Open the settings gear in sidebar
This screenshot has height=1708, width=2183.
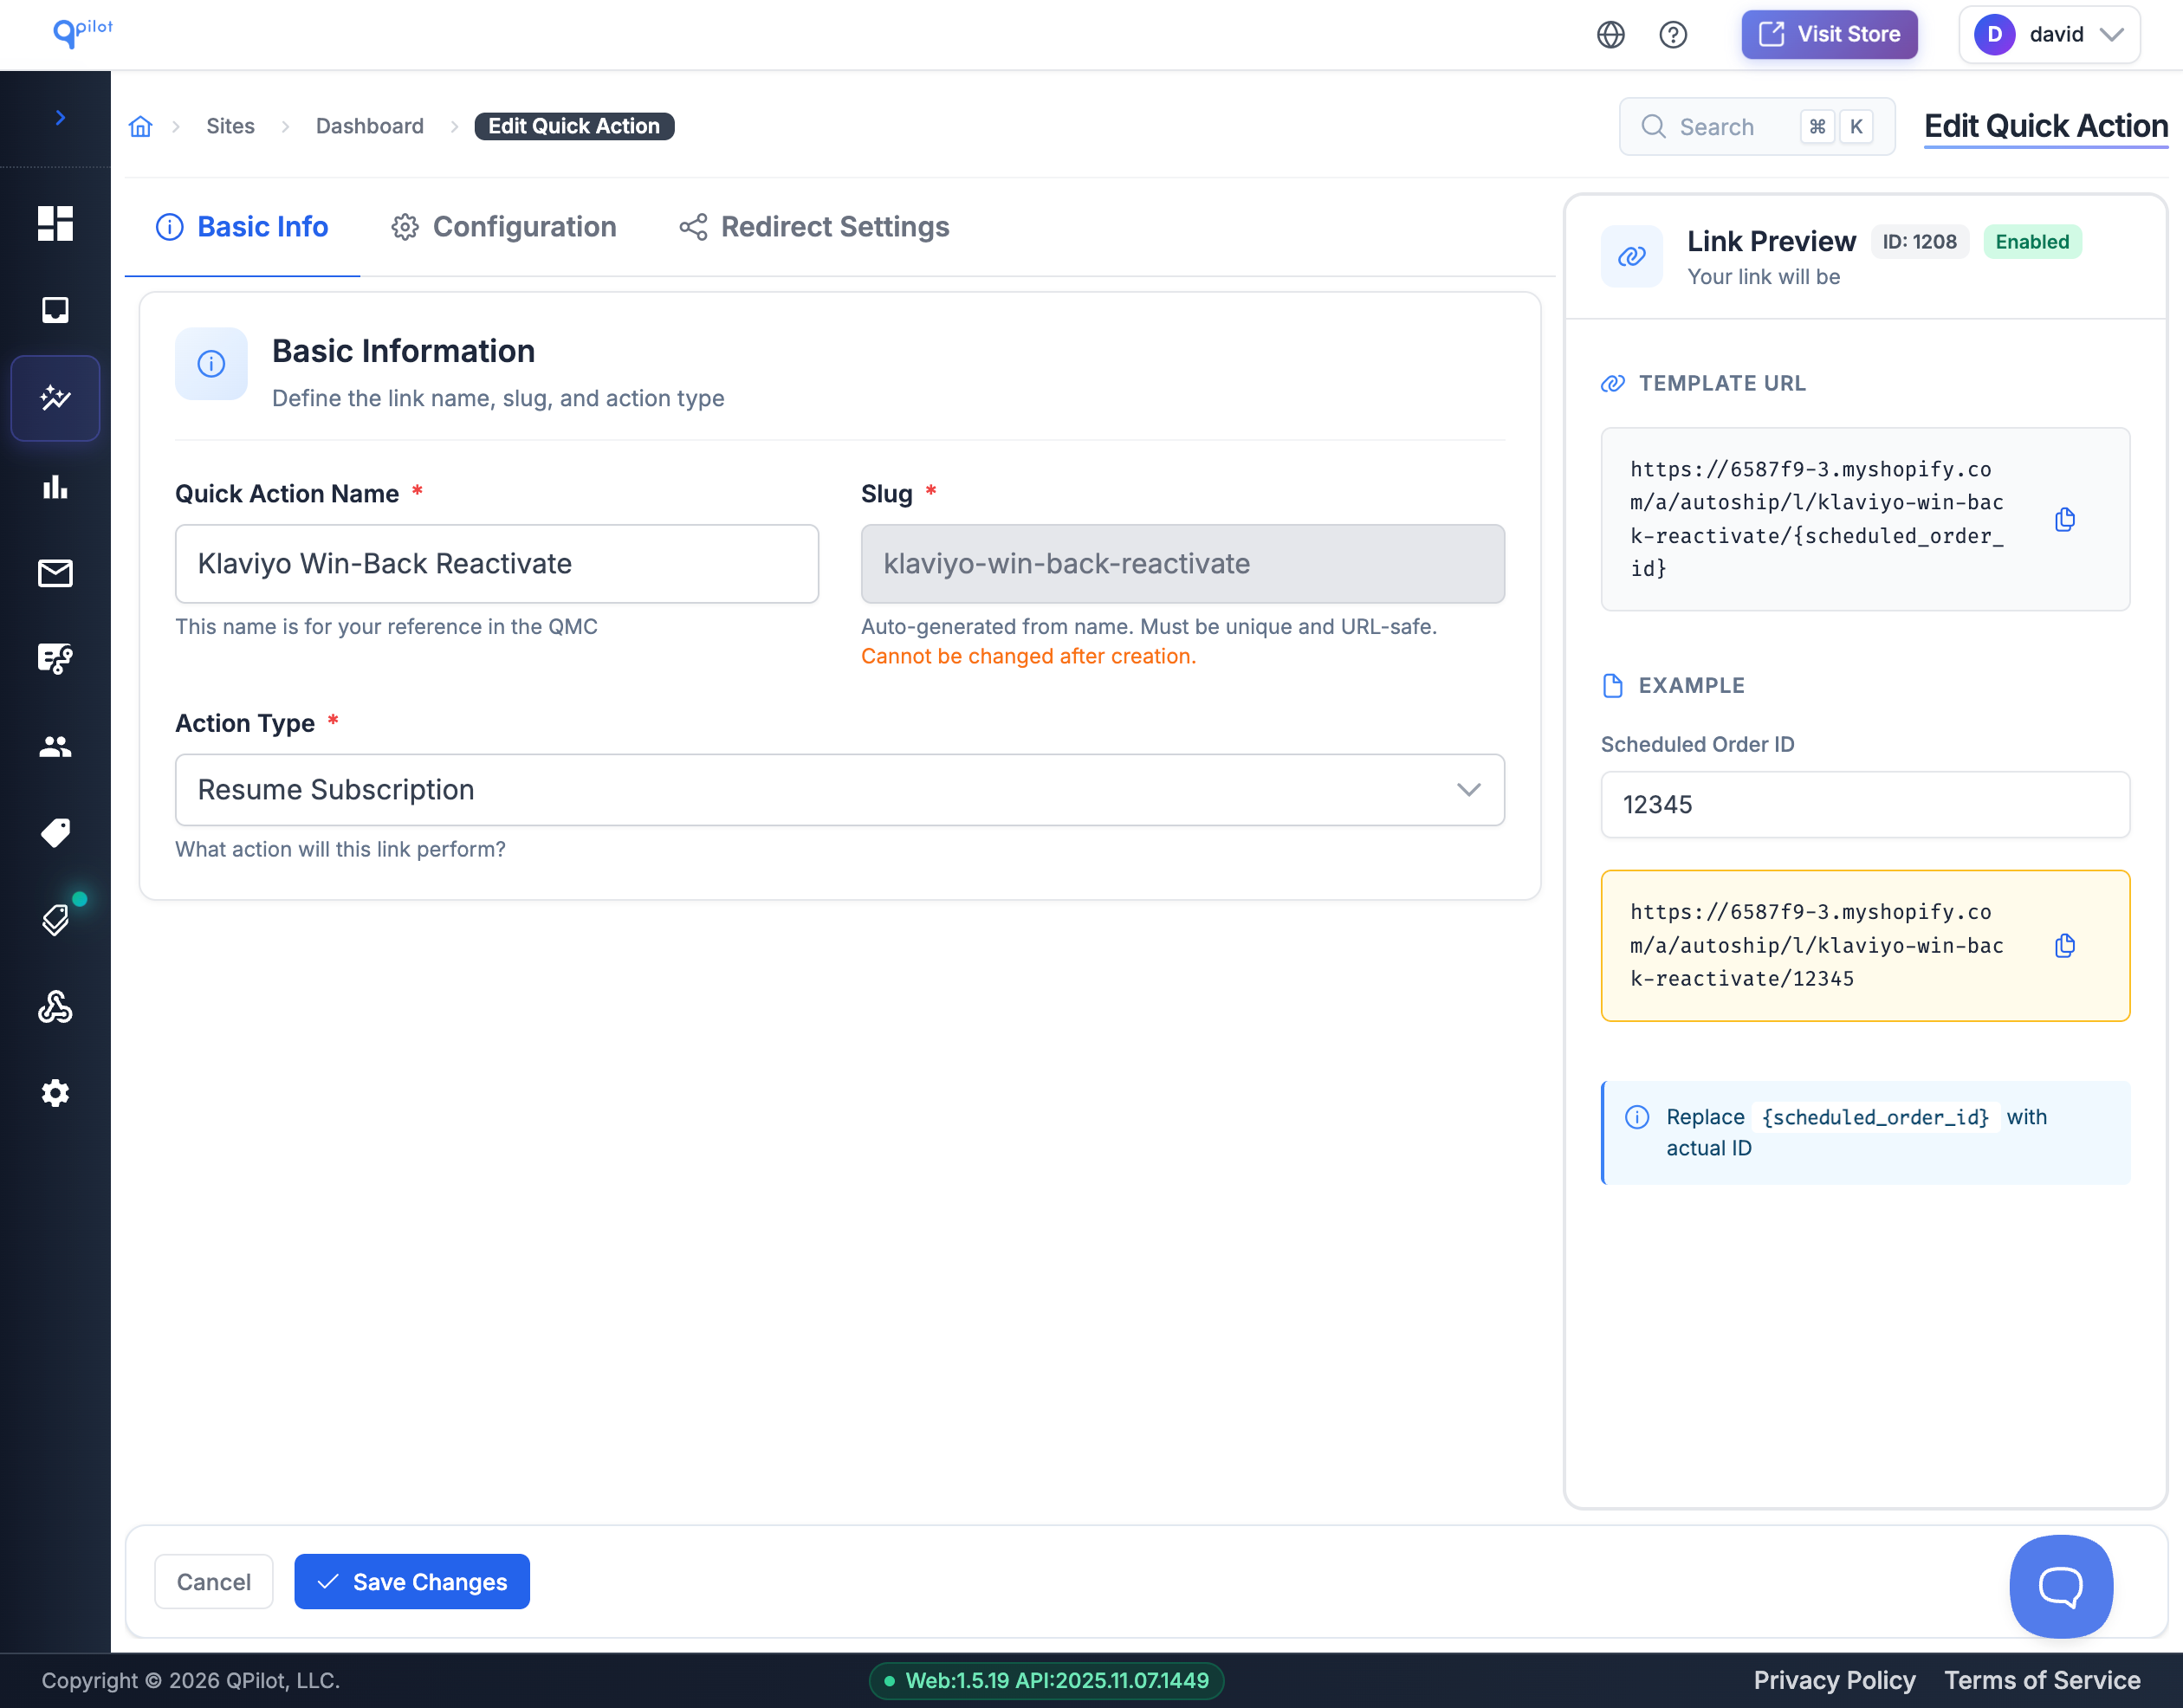[55, 1093]
